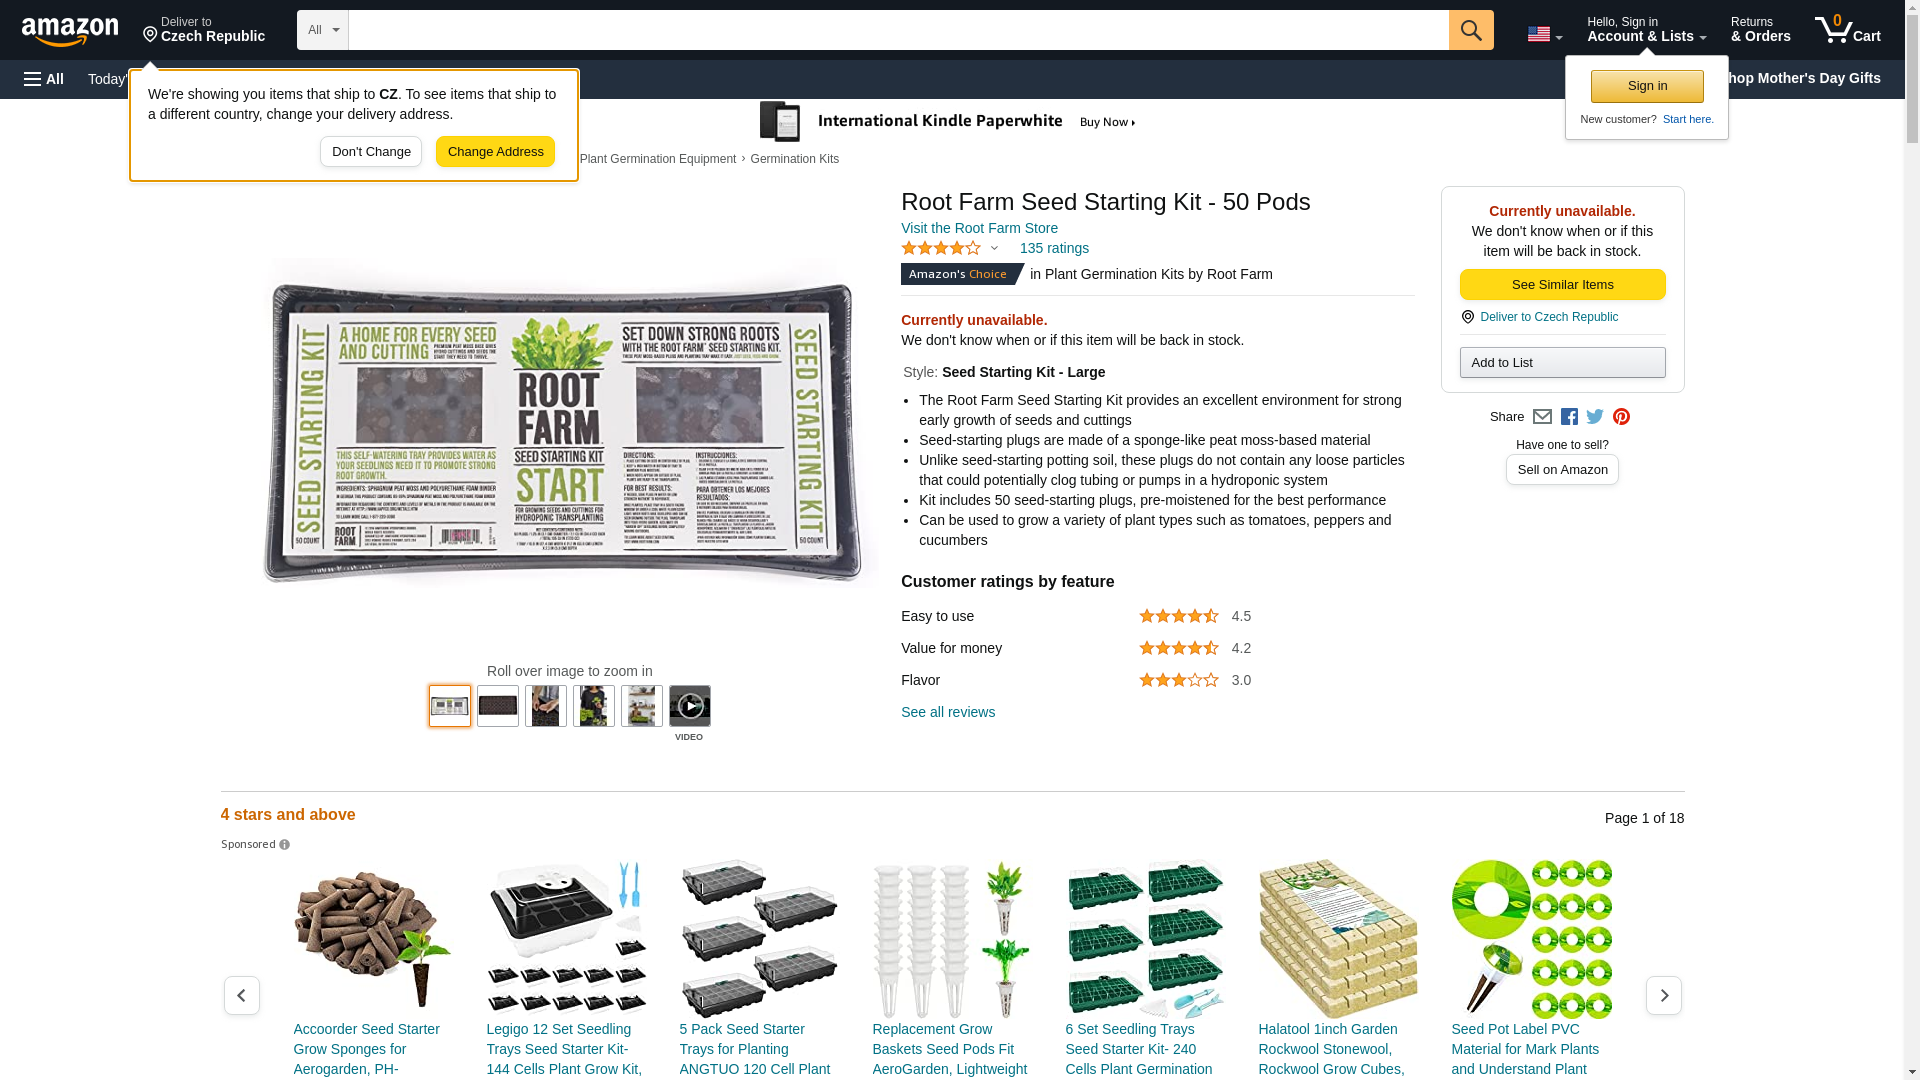Open the country flag language selector
The height and width of the screenshot is (1080, 1920).
(x=1544, y=34)
